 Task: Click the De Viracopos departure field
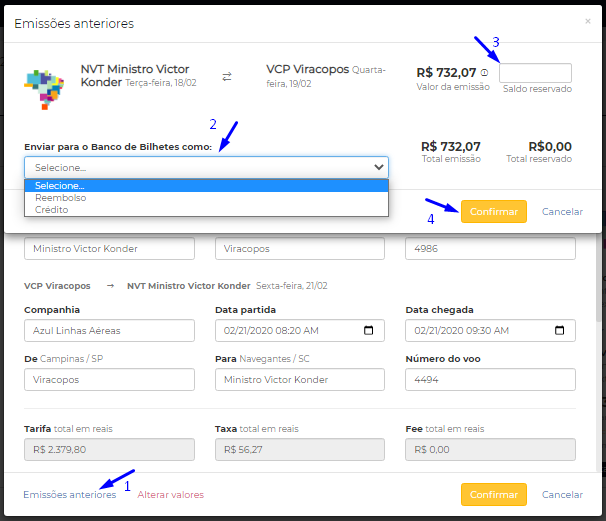click(x=109, y=380)
